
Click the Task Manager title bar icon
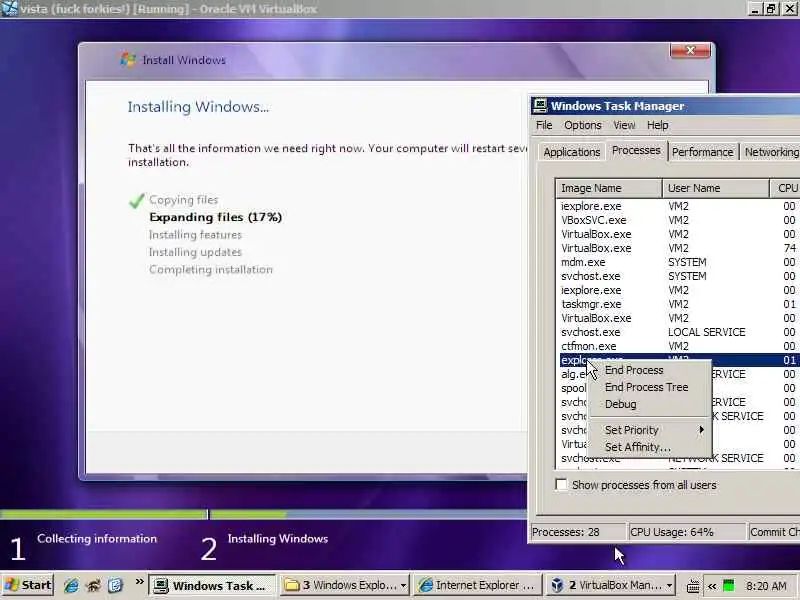[x=539, y=106]
